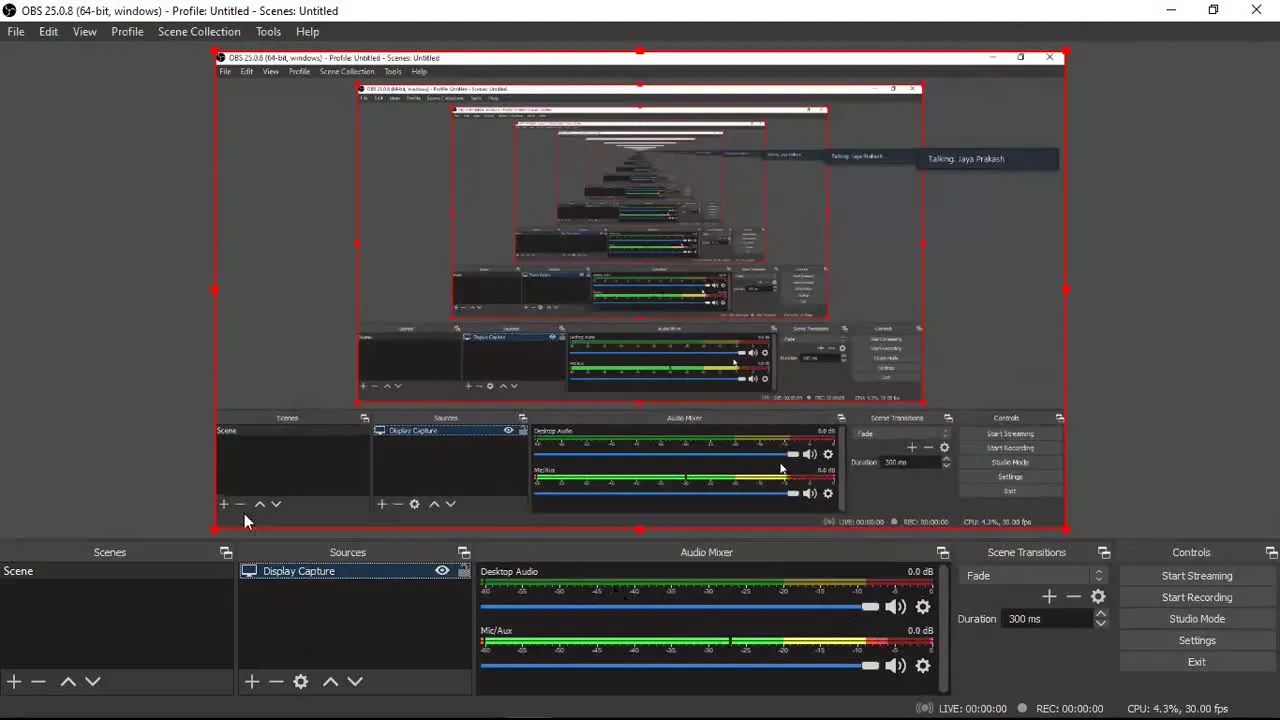This screenshot has height=720, width=1280.
Task: Open the Help menu
Action: (x=307, y=32)
